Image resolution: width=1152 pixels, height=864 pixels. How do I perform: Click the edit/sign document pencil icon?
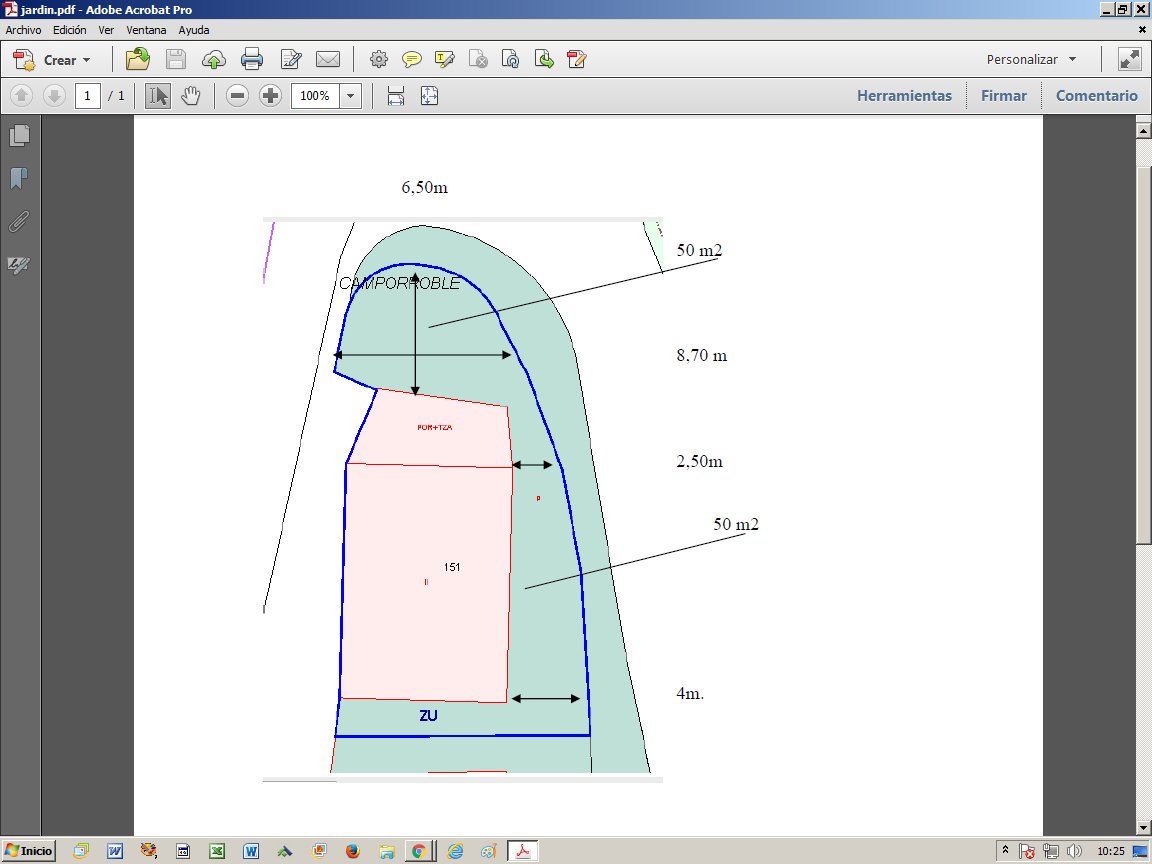(x=291, y=59)
